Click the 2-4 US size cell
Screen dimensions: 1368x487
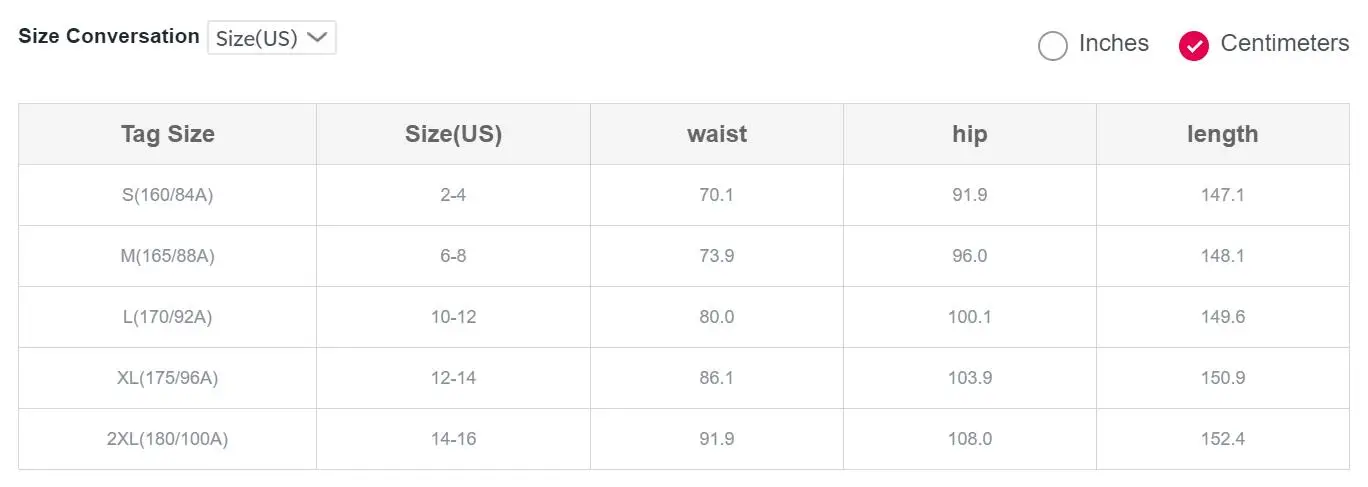(x=453, y=195)
